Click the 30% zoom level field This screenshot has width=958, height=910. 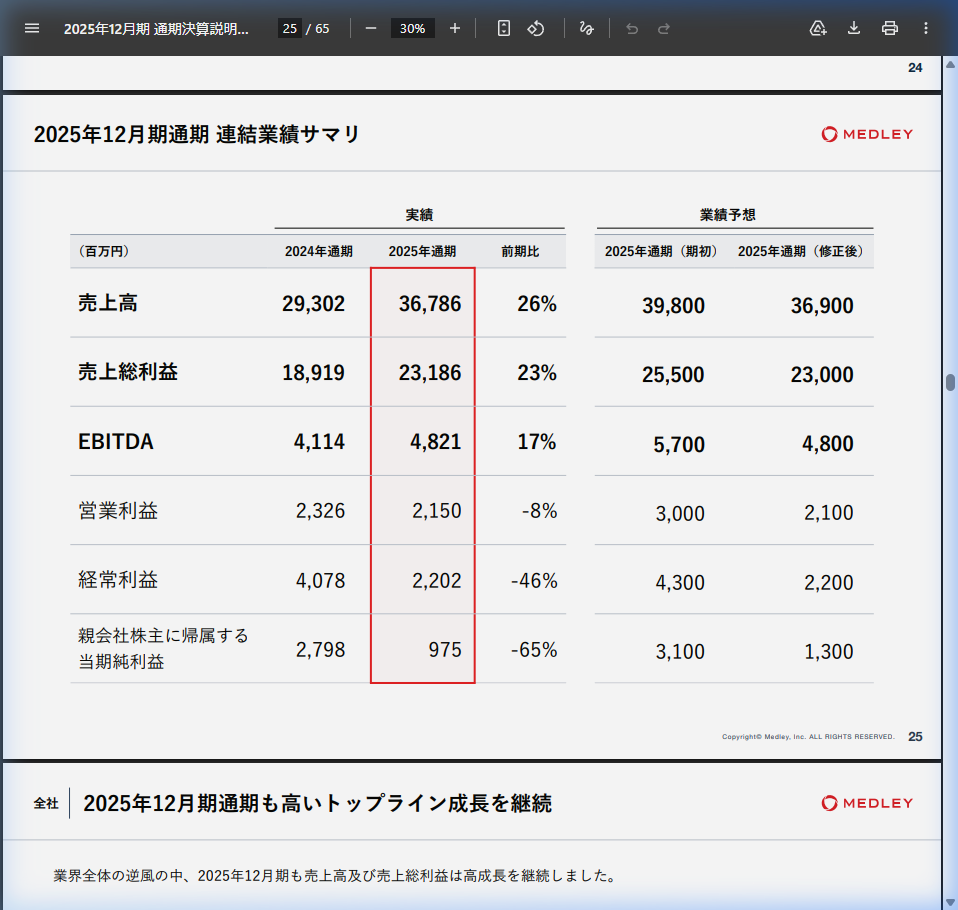point(412,28)
